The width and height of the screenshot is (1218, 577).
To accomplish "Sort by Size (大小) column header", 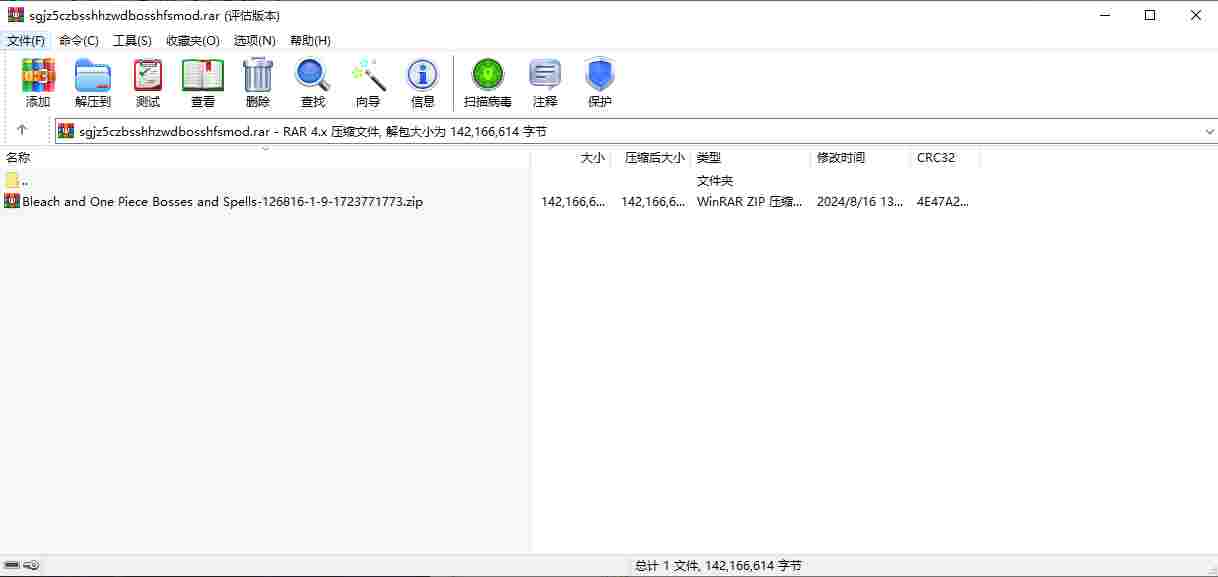I will pos(571,158).
